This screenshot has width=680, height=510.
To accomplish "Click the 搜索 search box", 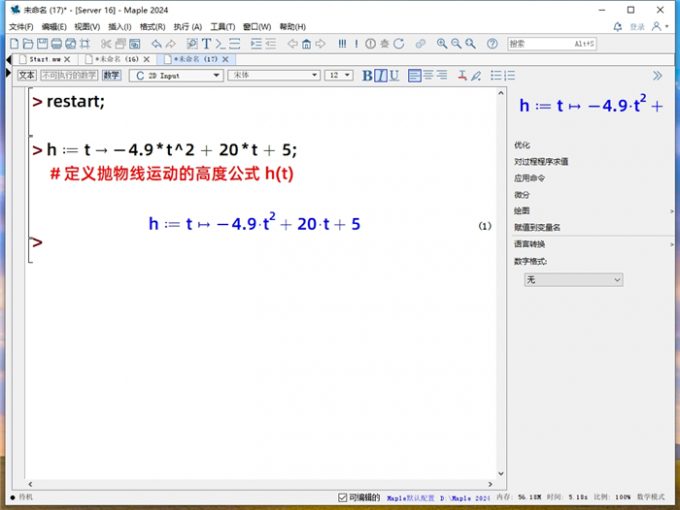I will pyautogui.click(x=550, y=44).
